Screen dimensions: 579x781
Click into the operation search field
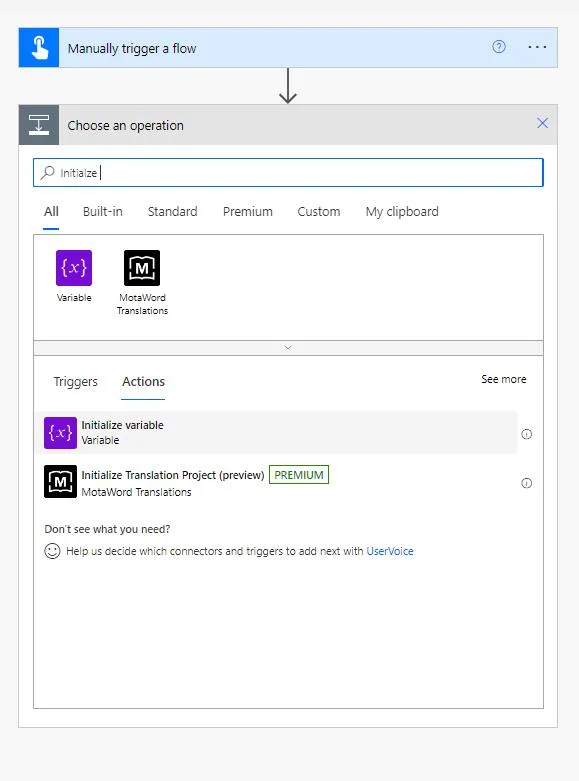[x=288, y=172]
